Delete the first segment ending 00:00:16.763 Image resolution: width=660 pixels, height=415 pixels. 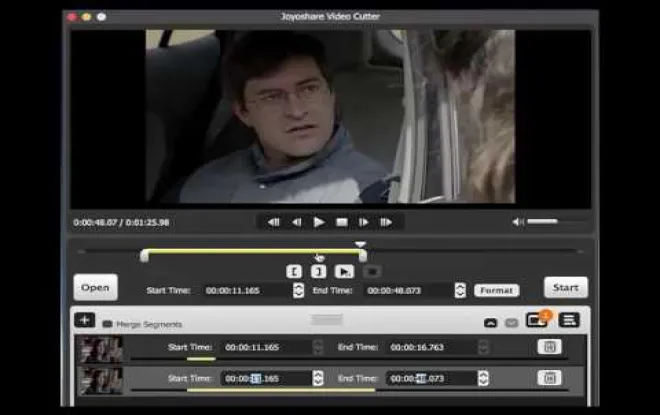pyautogui.click(x=549, y=347)
